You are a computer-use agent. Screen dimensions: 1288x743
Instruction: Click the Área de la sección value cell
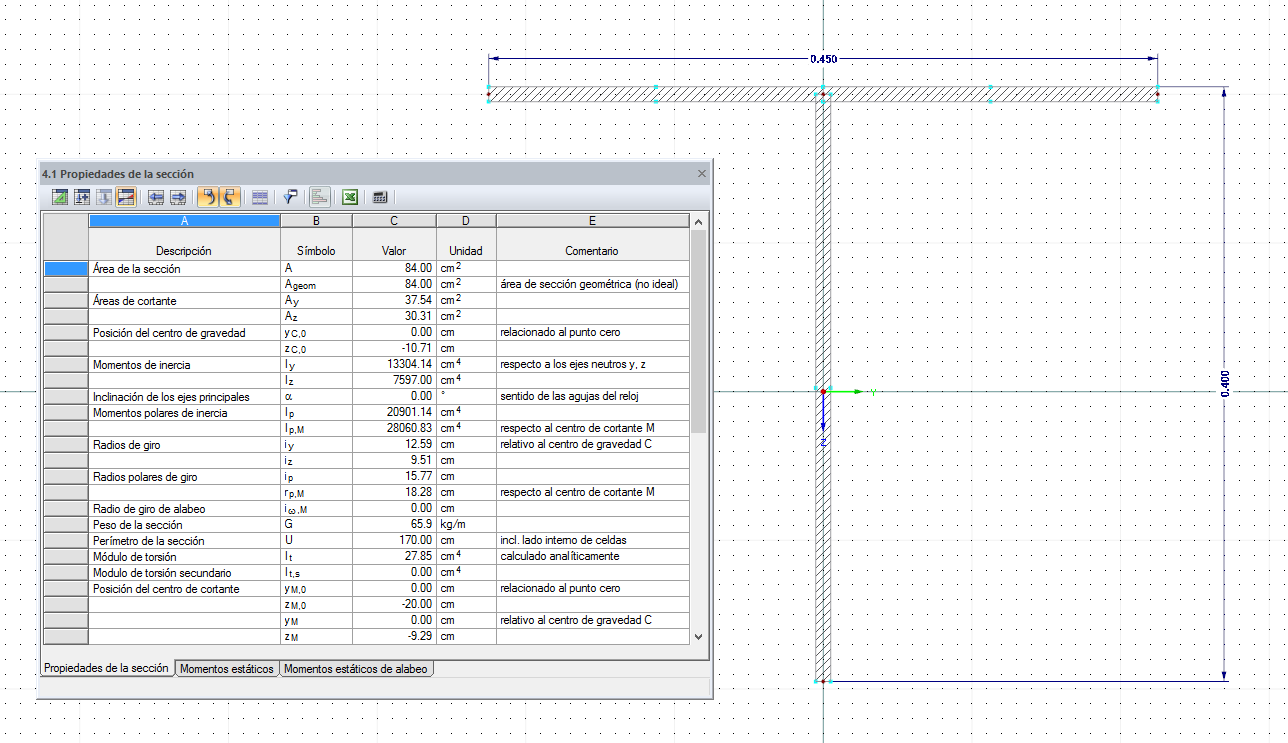(394, 268)
